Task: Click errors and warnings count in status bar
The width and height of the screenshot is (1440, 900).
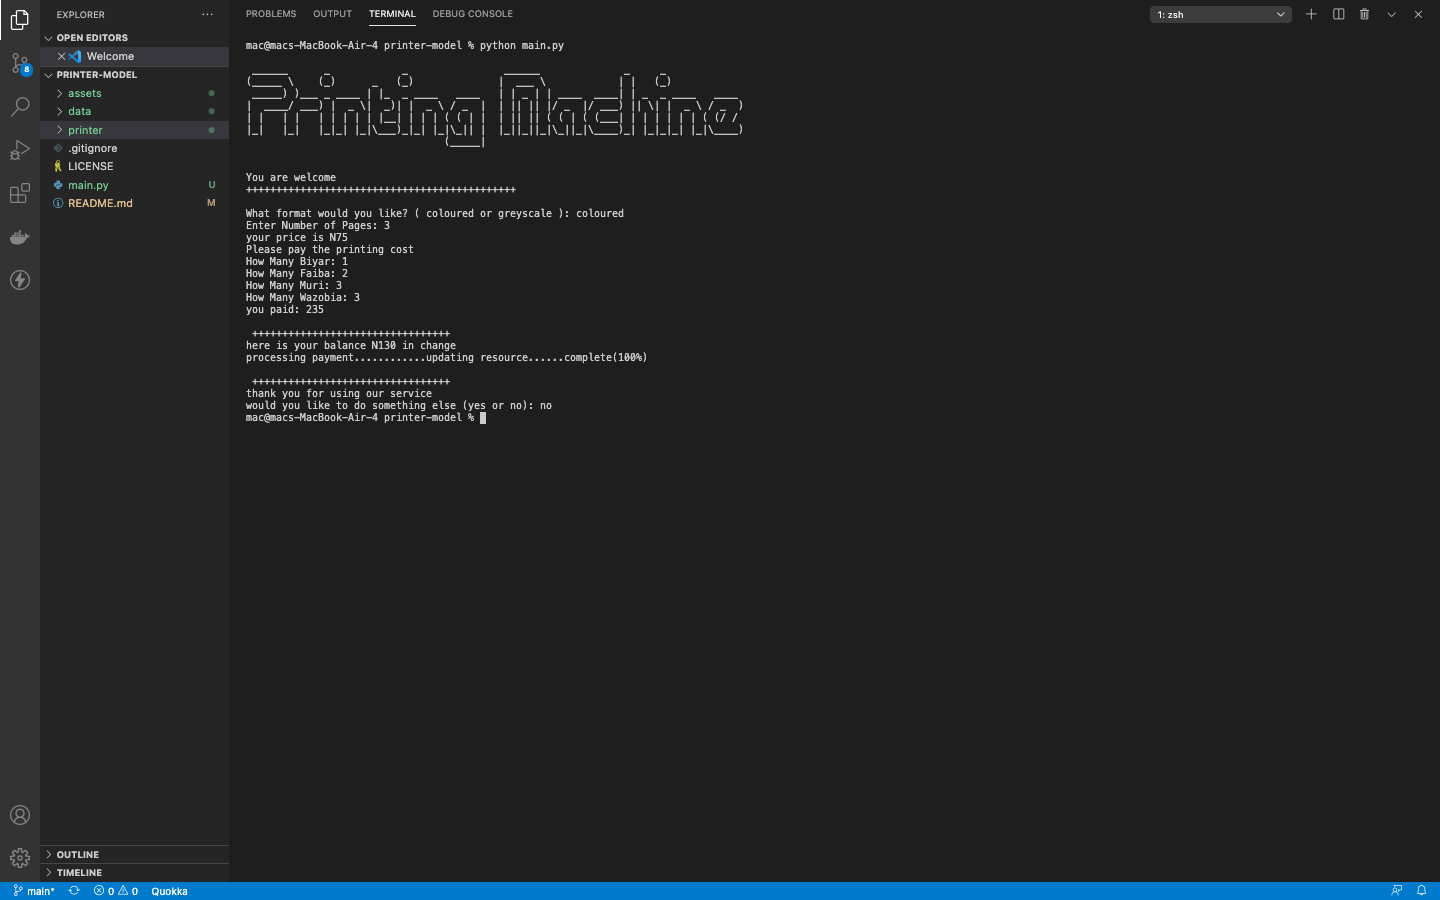Action: (116, 891)
